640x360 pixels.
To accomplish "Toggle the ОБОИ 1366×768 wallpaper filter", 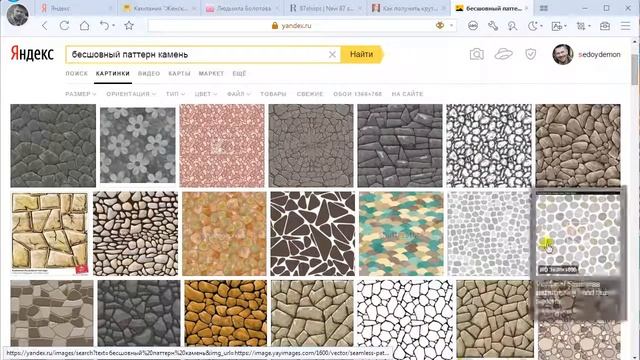I will 358,94.
